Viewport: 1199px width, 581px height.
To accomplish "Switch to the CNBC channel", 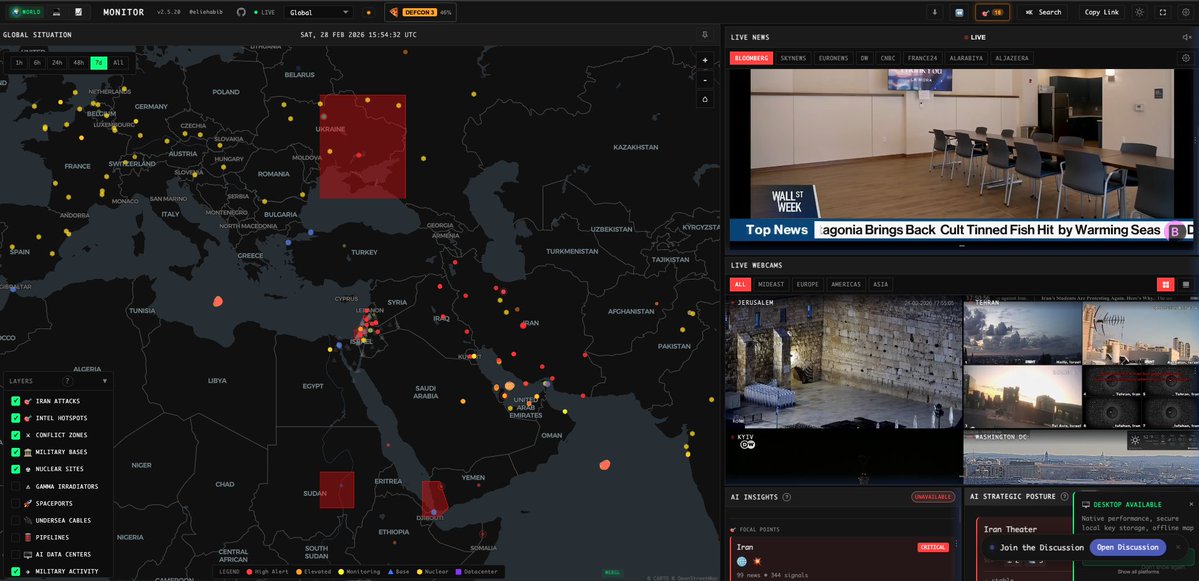I will (888, 58).
